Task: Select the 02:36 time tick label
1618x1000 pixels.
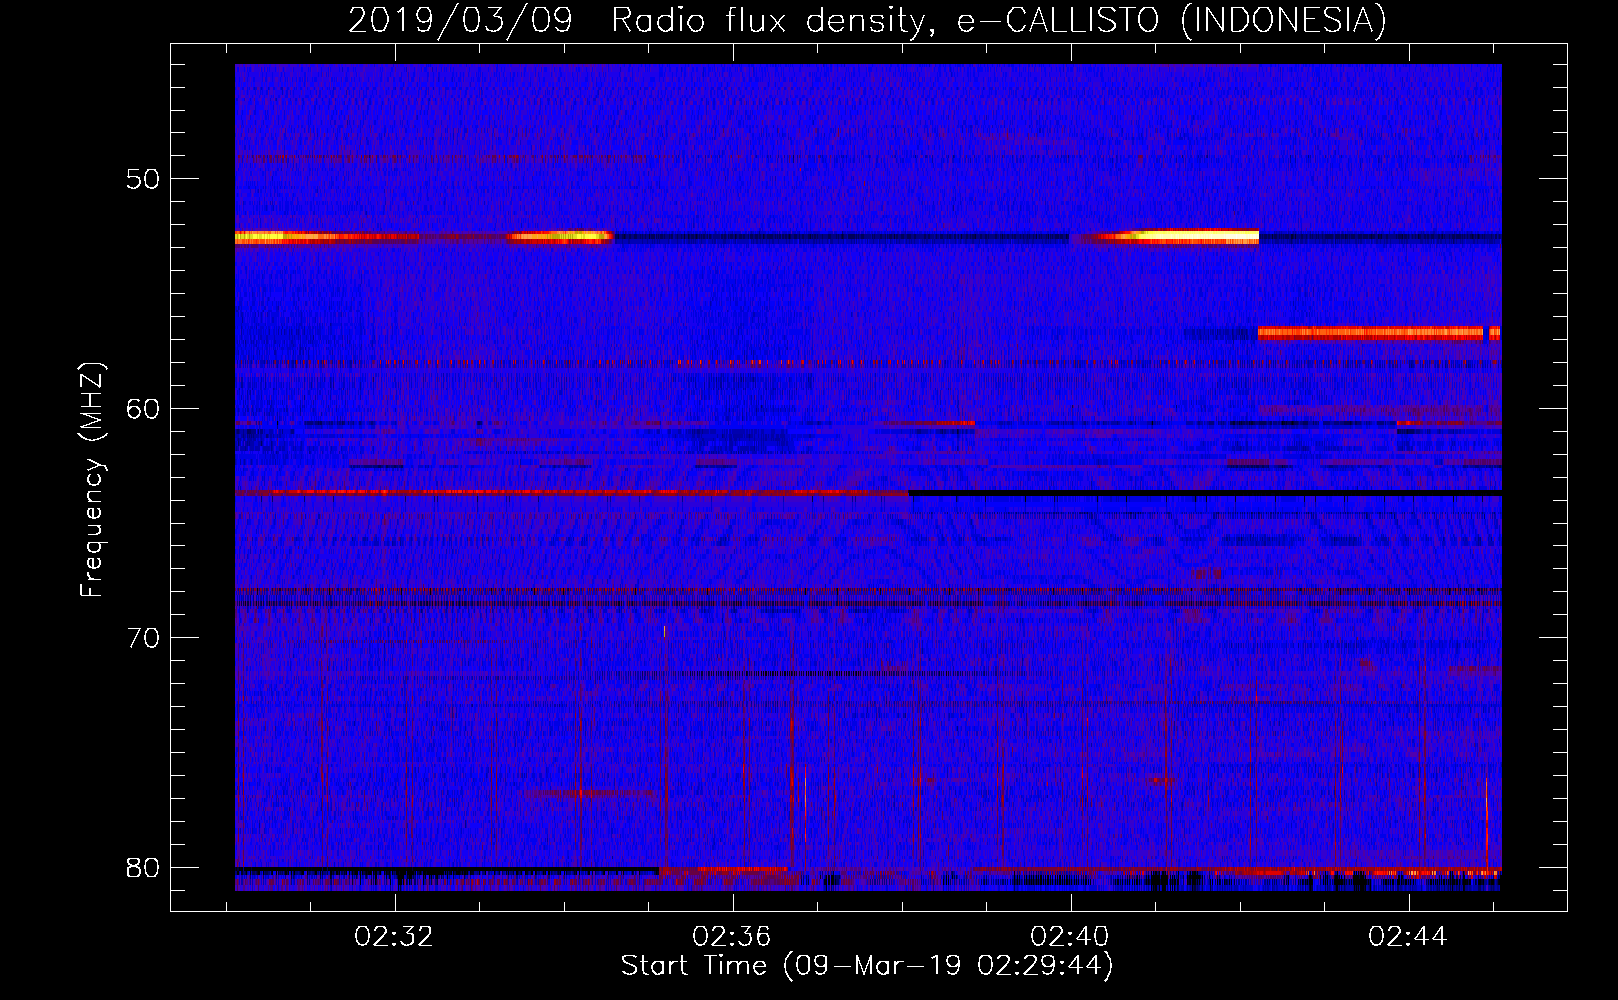Action: 732,937
